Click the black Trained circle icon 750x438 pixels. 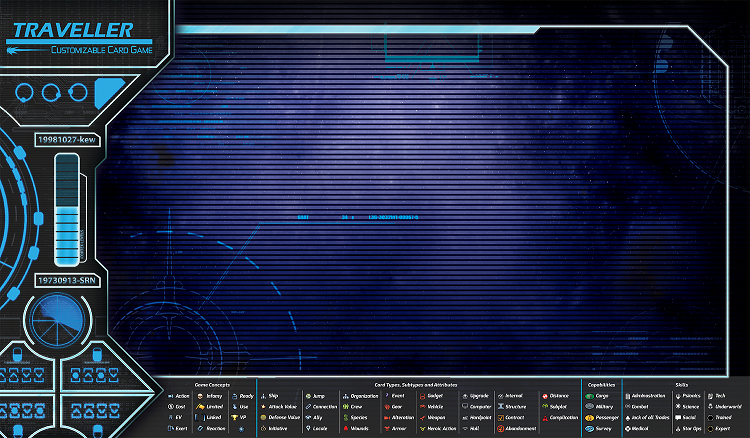click(710, 417)
